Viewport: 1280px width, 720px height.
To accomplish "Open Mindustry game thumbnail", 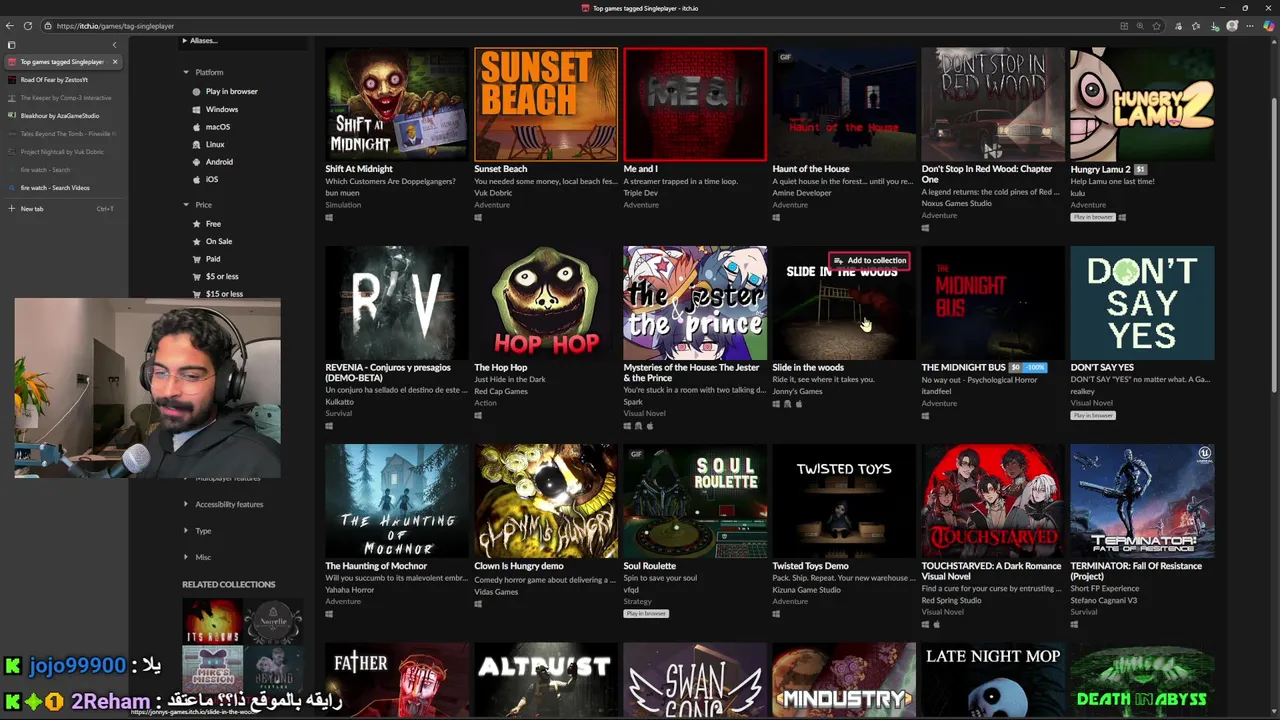I will 844,680.
